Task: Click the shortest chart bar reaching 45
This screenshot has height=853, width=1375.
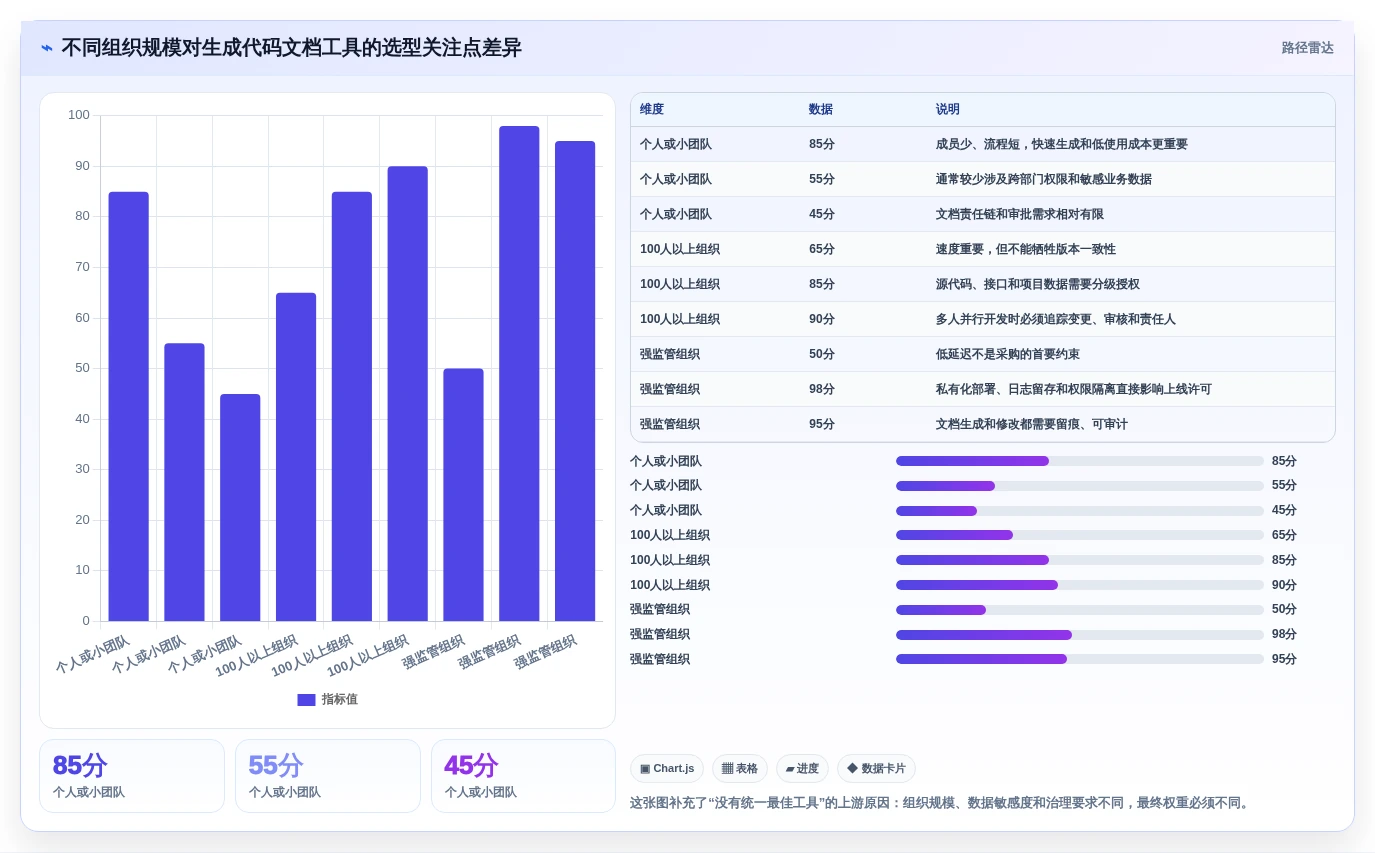Action: [x=240, y=507]
